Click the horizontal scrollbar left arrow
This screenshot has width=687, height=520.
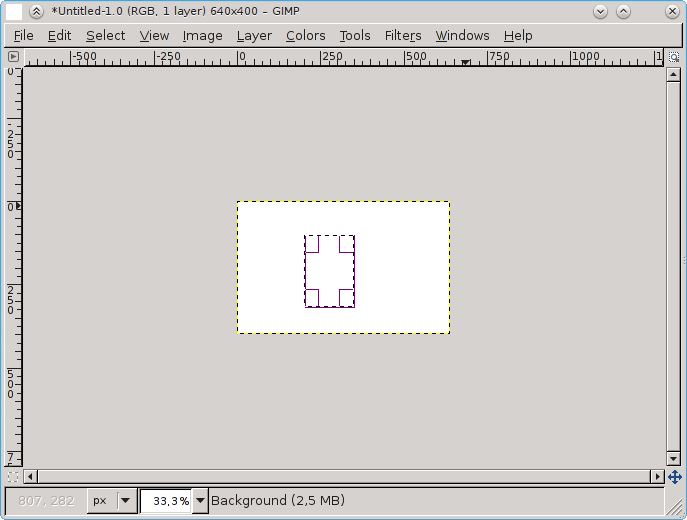(x=30, y=477)
